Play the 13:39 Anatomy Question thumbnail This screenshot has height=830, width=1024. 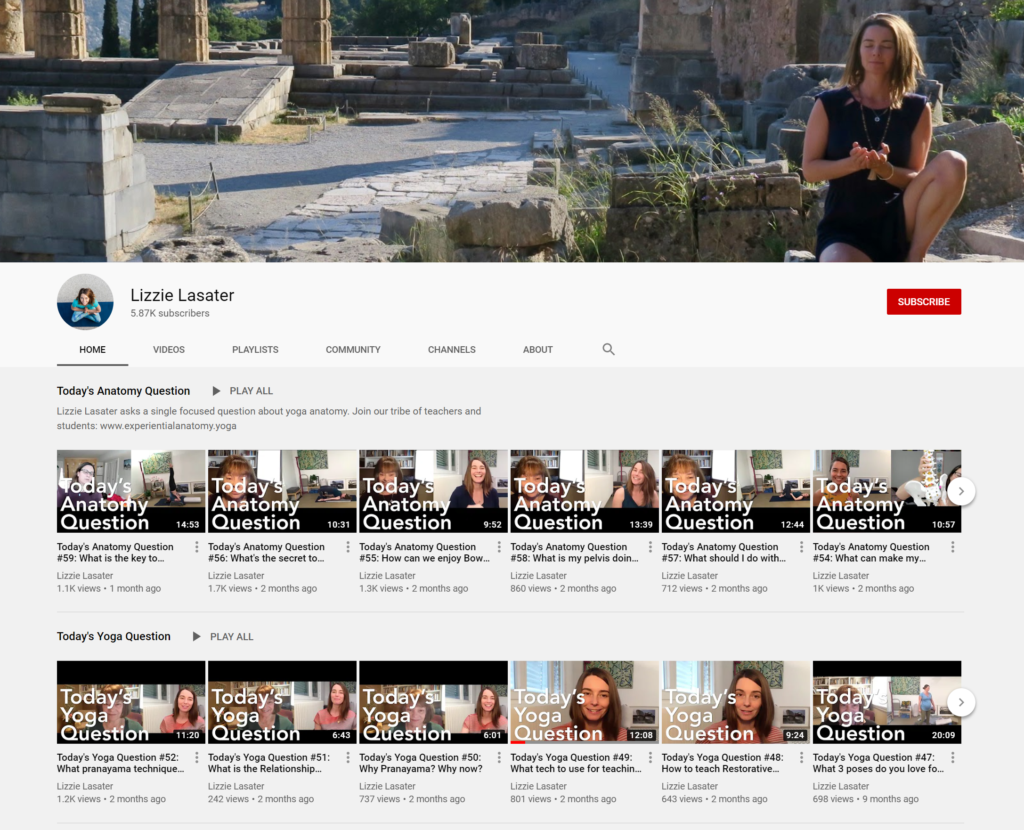pos(584,491)
